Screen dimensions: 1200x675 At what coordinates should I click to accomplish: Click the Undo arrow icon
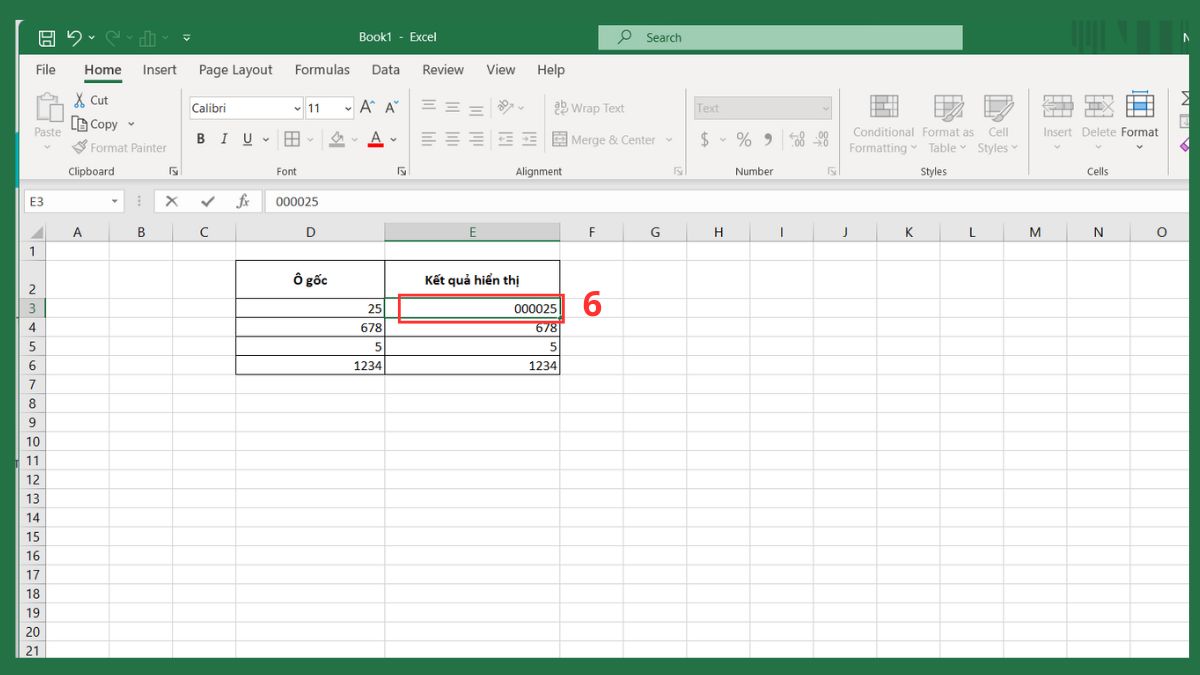click(74, 38)
